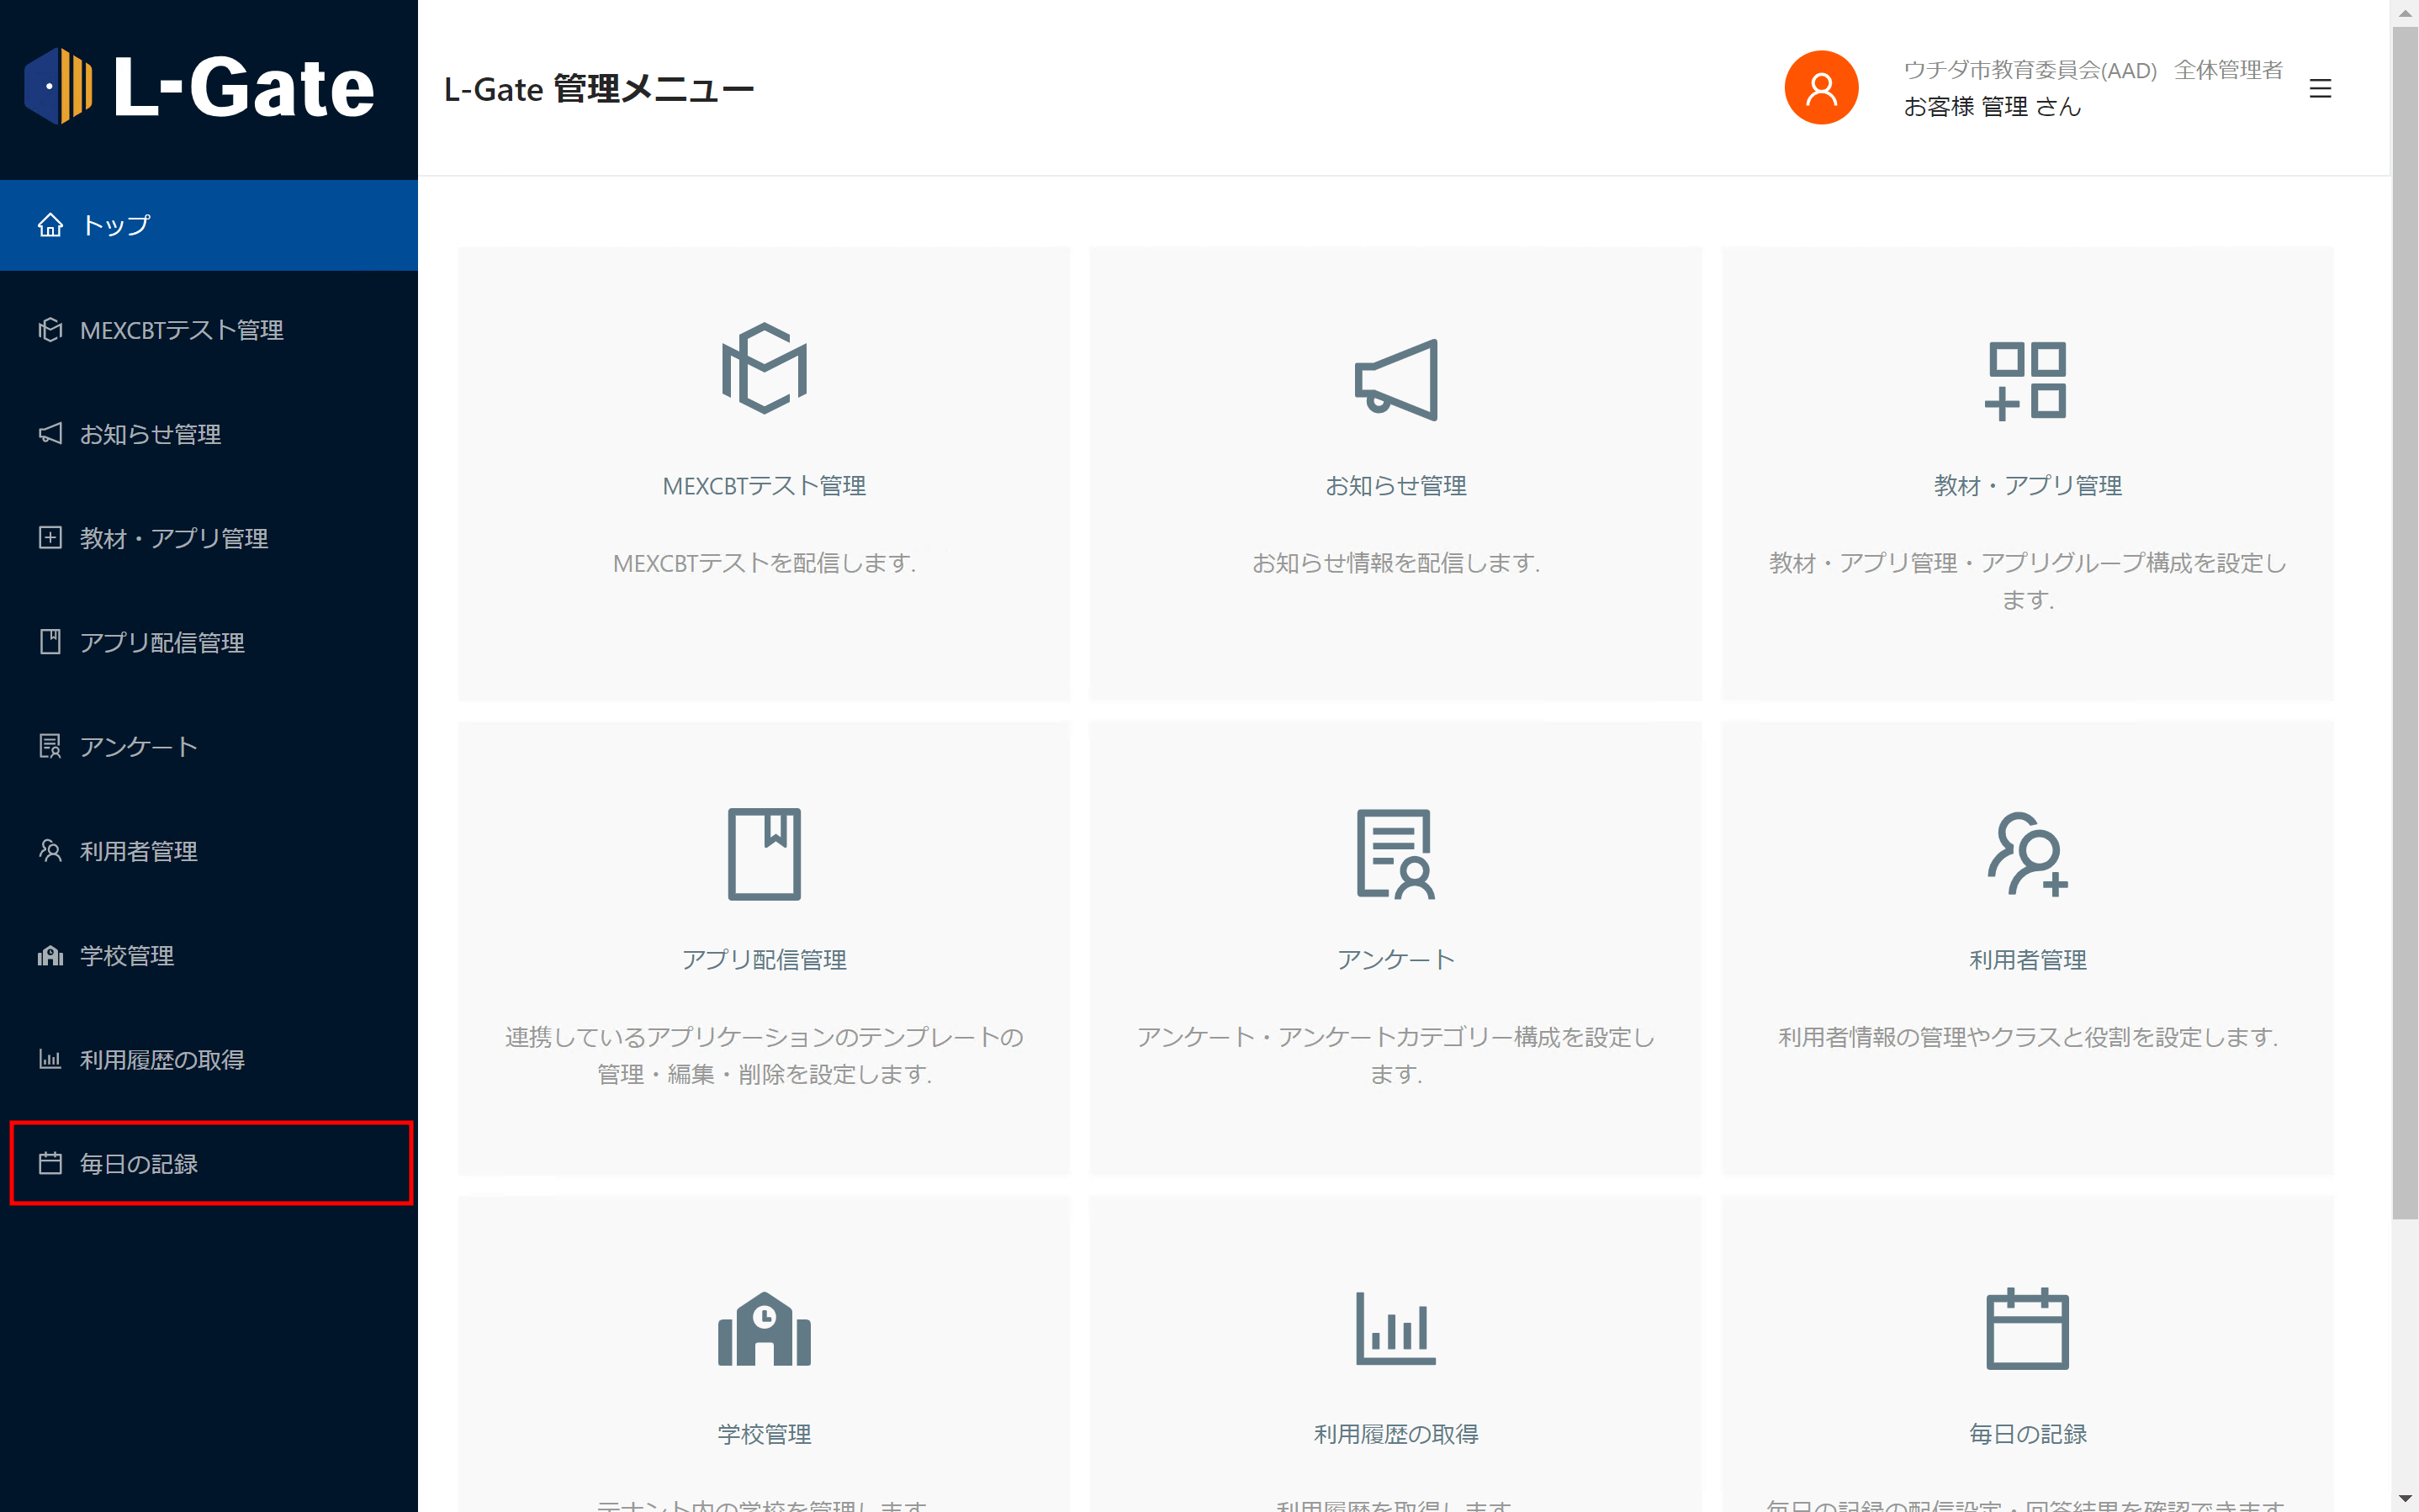Click the 毎日の記録 card title

(x=2027, y=1434)
